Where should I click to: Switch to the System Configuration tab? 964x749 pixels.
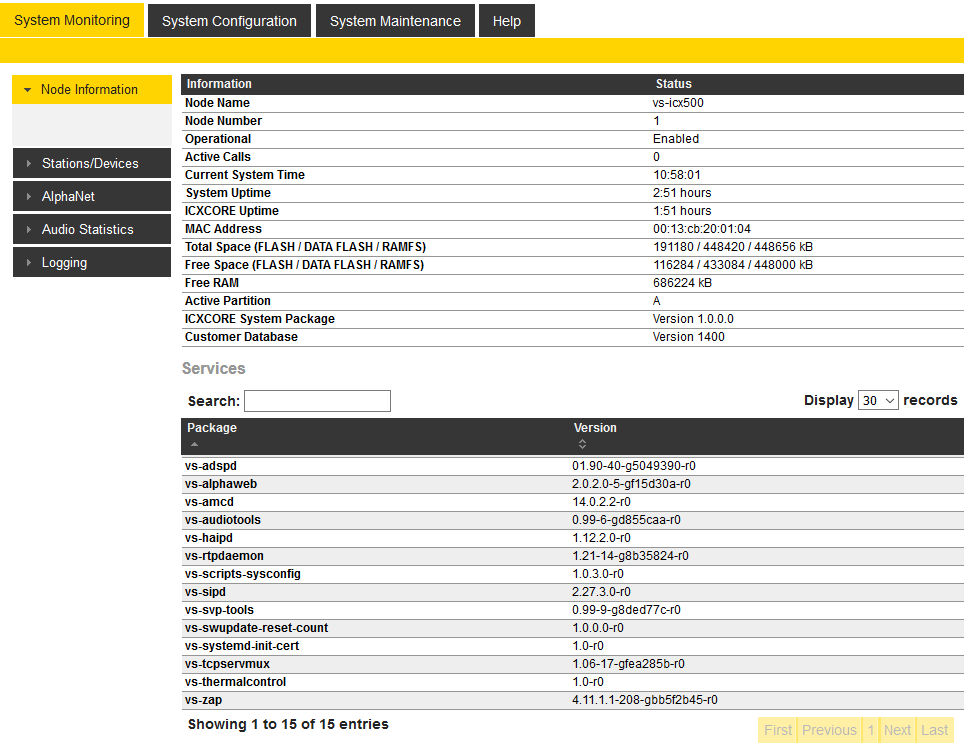[x=229, y=21]
